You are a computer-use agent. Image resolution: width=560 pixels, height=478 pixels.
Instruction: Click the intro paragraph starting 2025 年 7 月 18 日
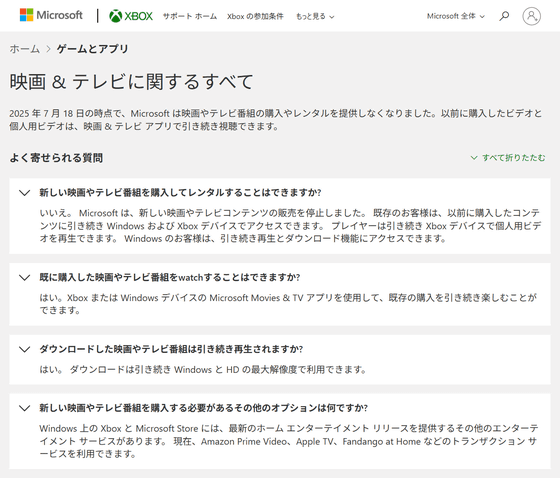[x=275, y=120]
